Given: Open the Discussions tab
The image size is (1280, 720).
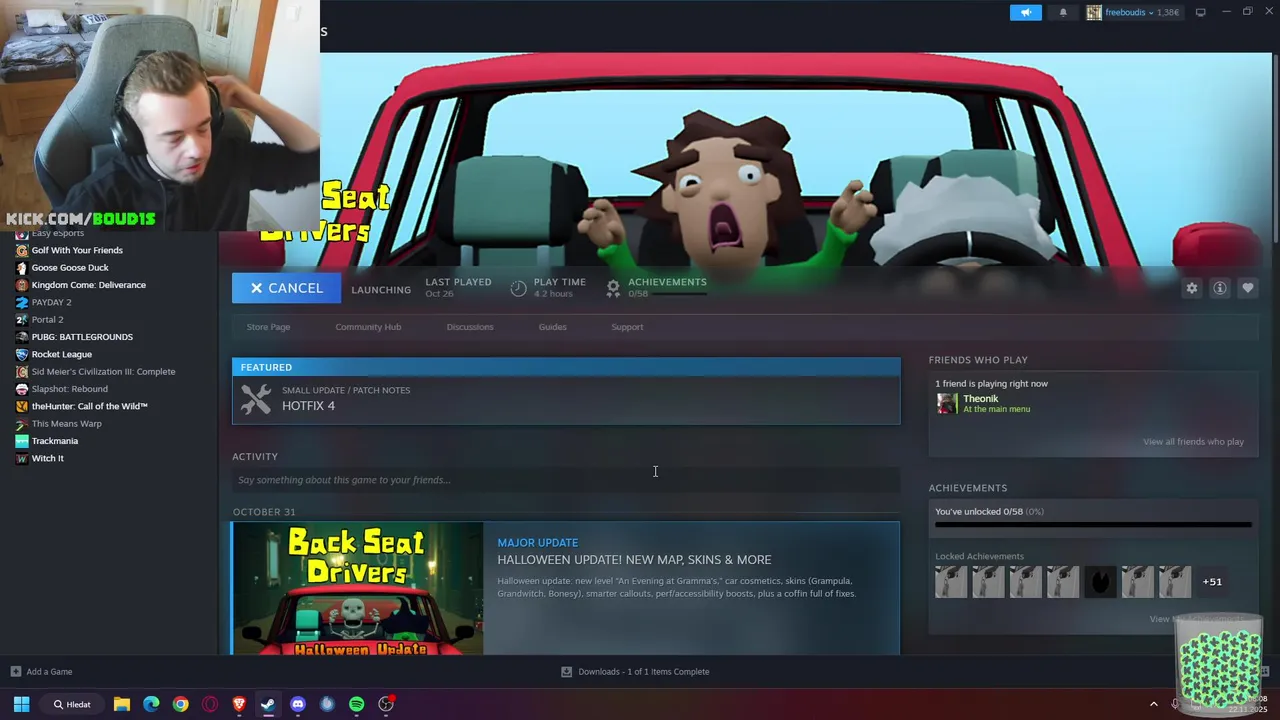Looking at the screenshot, I should 470,327.
